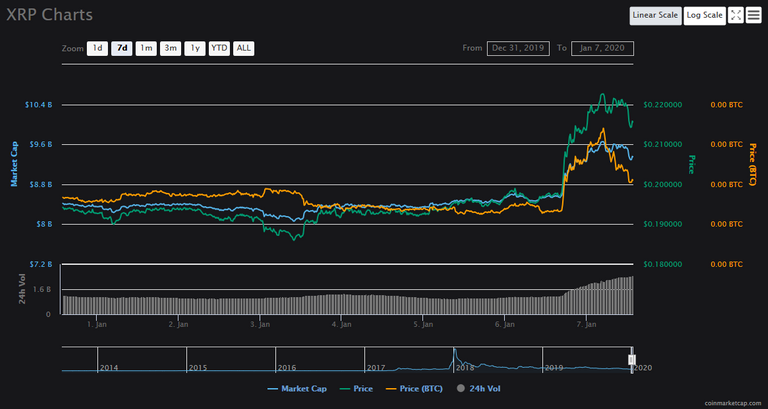This screenshot has height=409, width=768.
Task: Show ALL time range
Action: 244,48
